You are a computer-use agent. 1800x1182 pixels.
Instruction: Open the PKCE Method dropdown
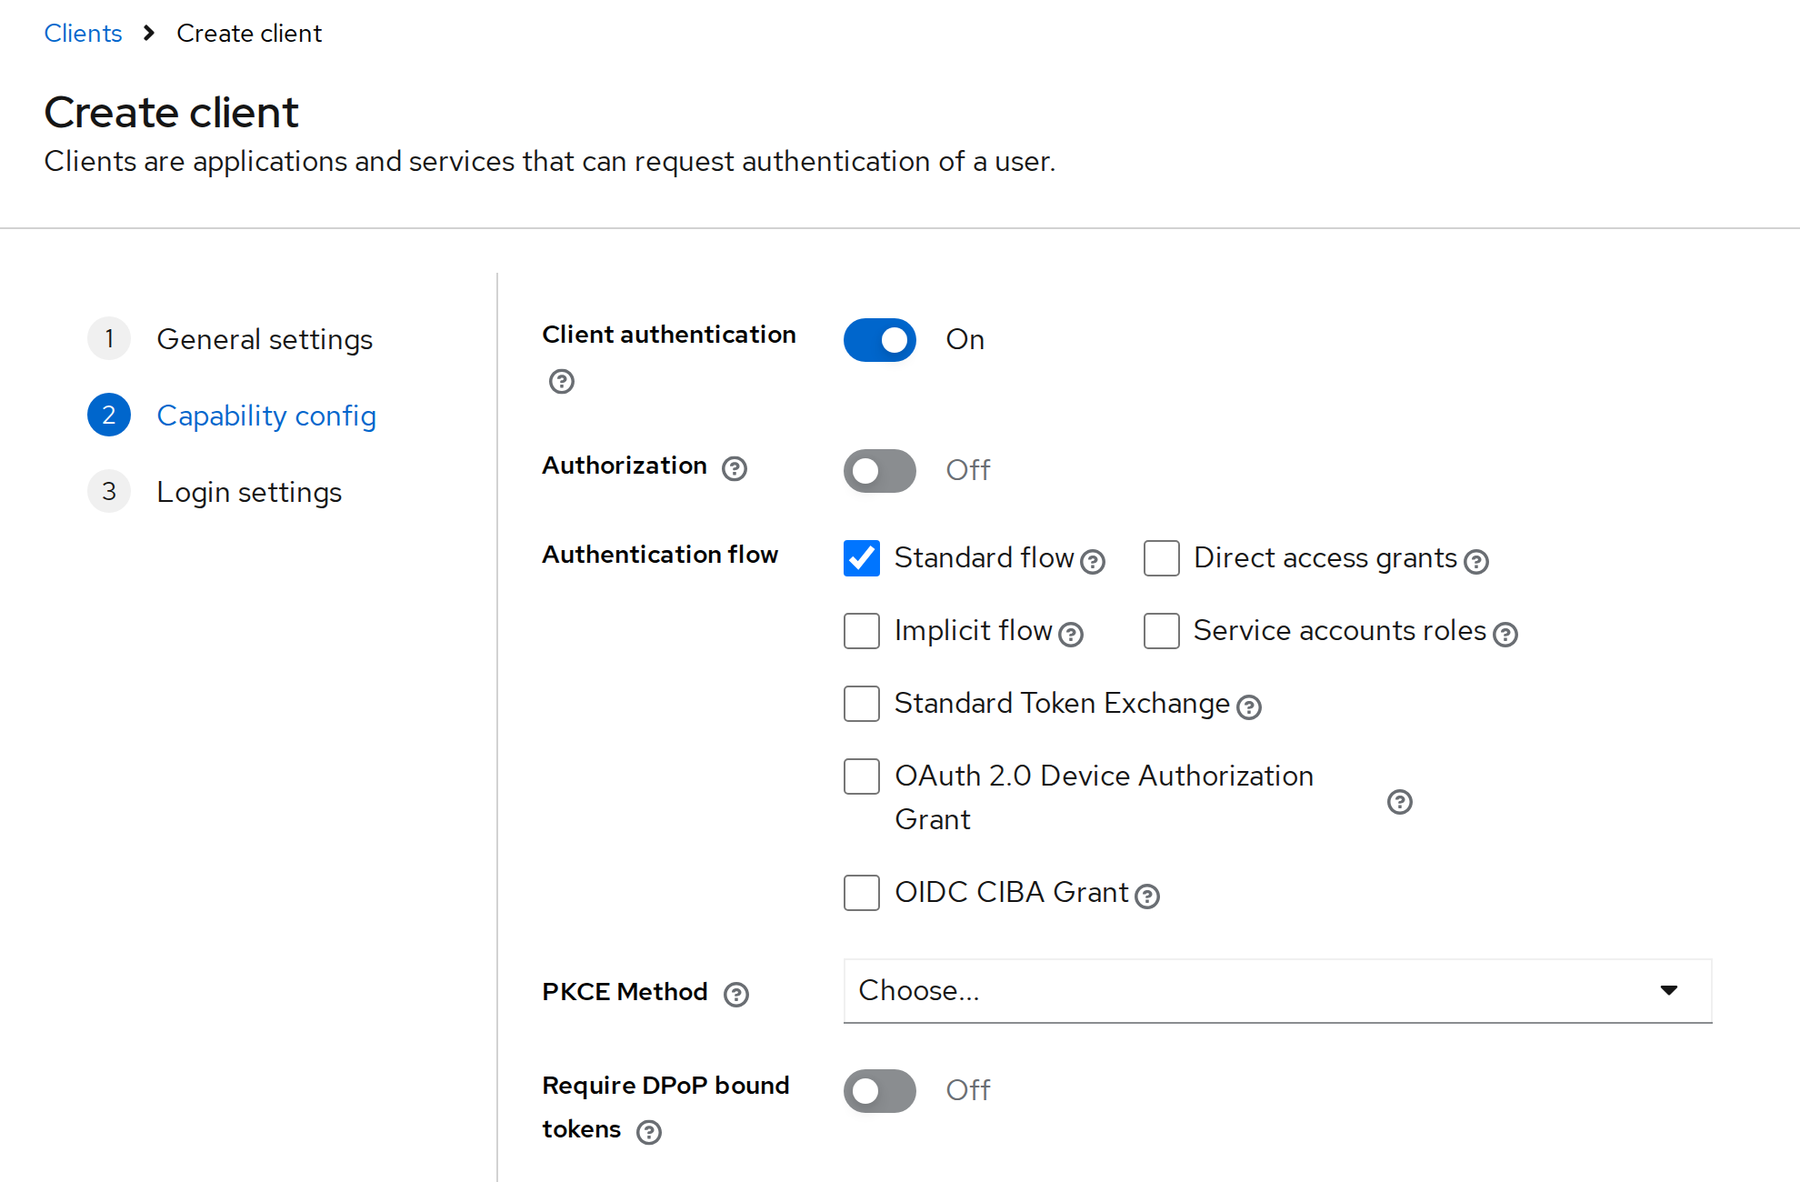pos(1278,991)
